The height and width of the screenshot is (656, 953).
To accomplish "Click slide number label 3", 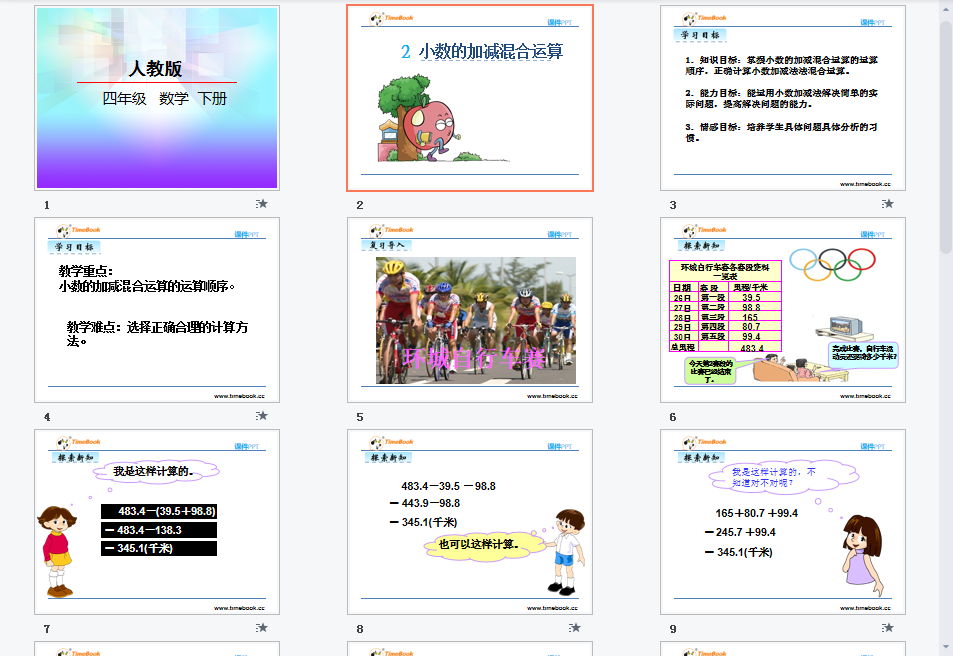I will tap(673, 205).
